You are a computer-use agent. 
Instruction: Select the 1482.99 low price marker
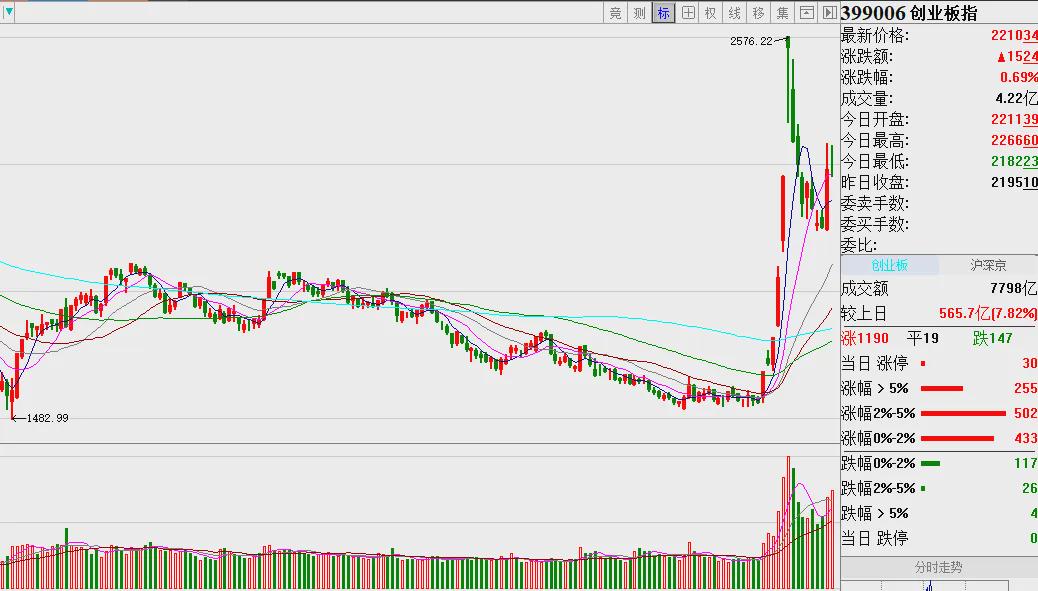pyautogui.click(x=47, y=418)
